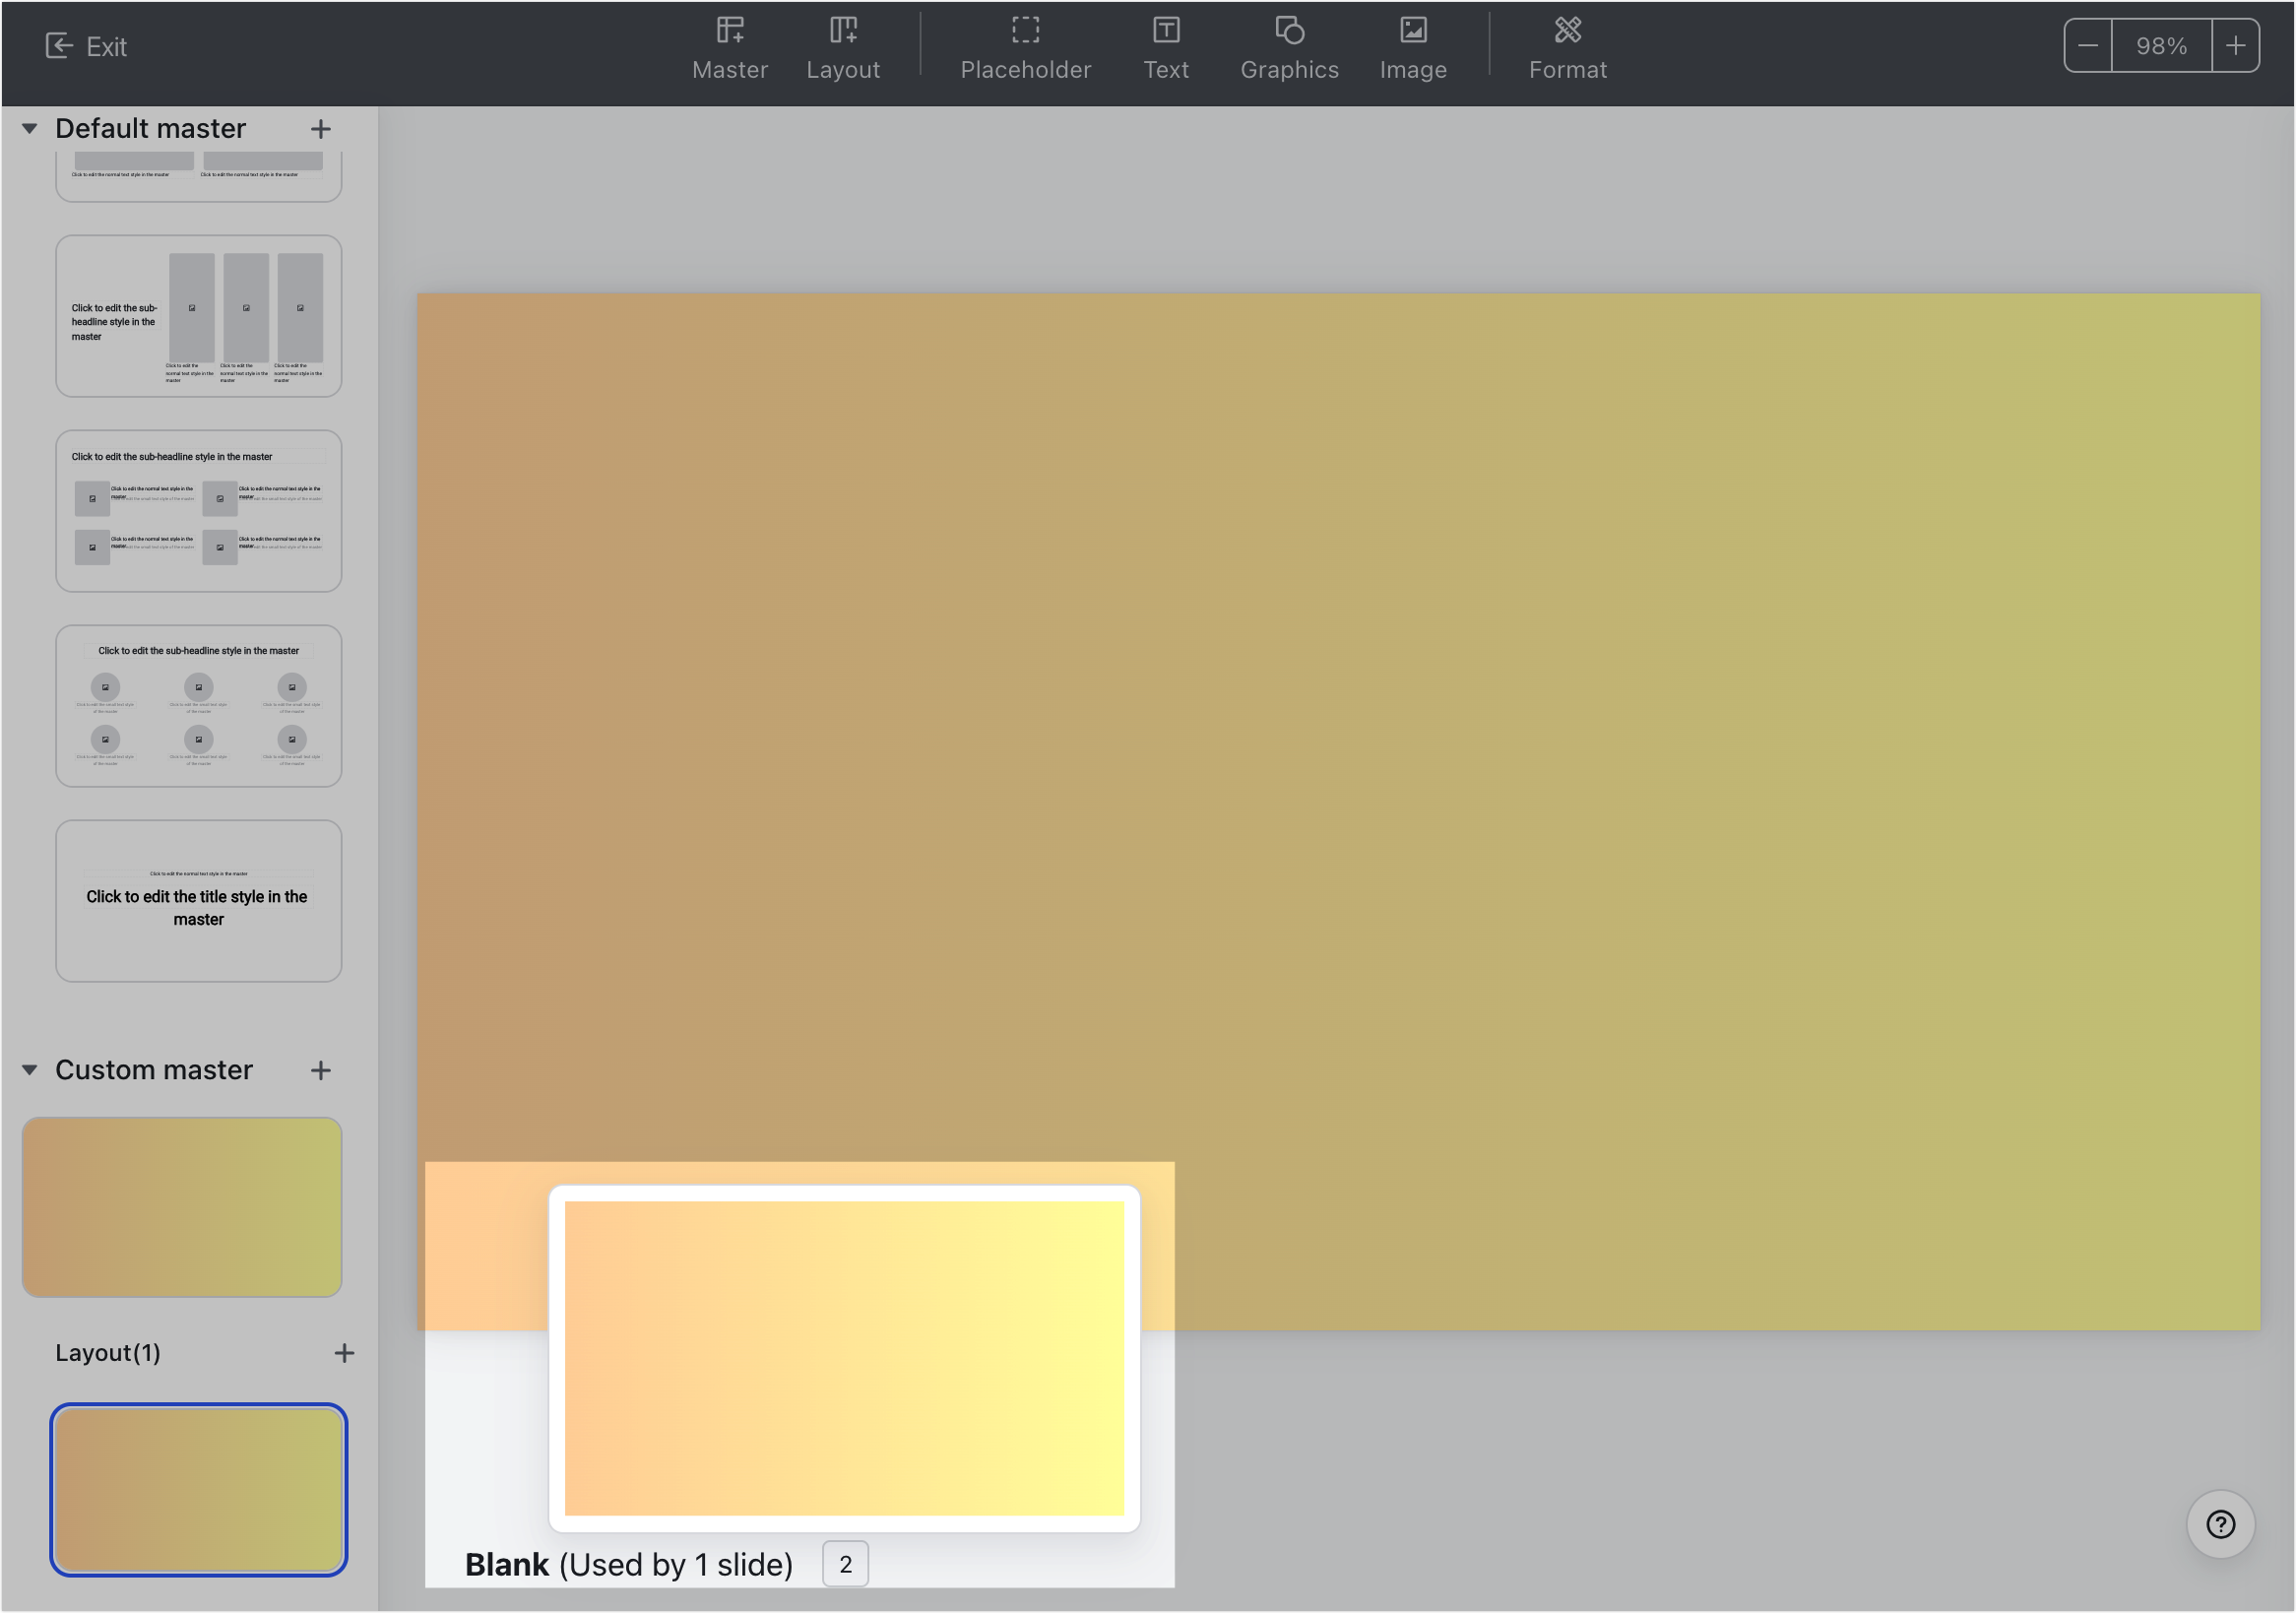Add a new Default master
Image resolution: width=2296 pixels, height=1613 pixels.
tap(320, 129)
